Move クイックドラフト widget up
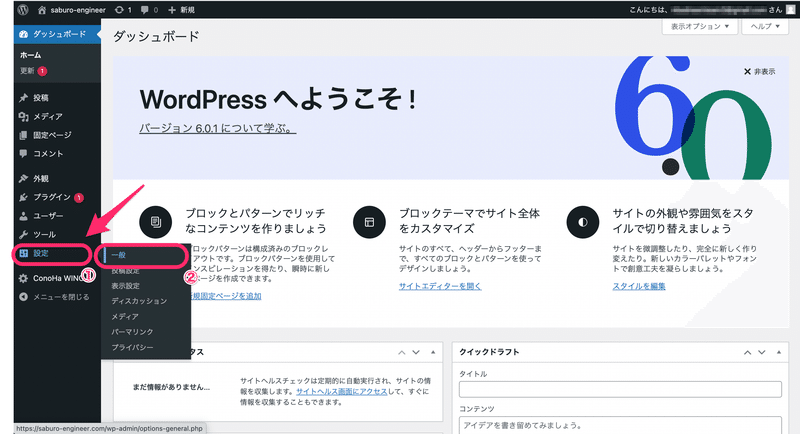Viewport: 800px width, 434px height. click(x=747, y=352)
